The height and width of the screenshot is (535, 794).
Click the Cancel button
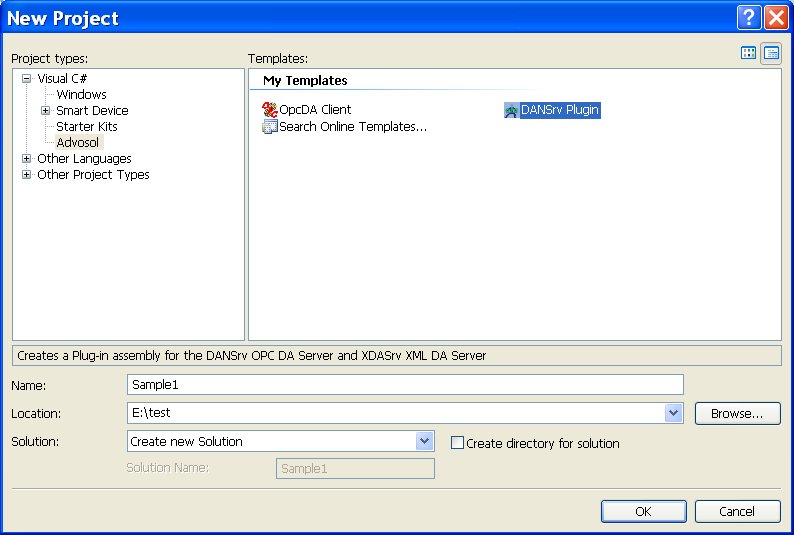click(737, 511)
